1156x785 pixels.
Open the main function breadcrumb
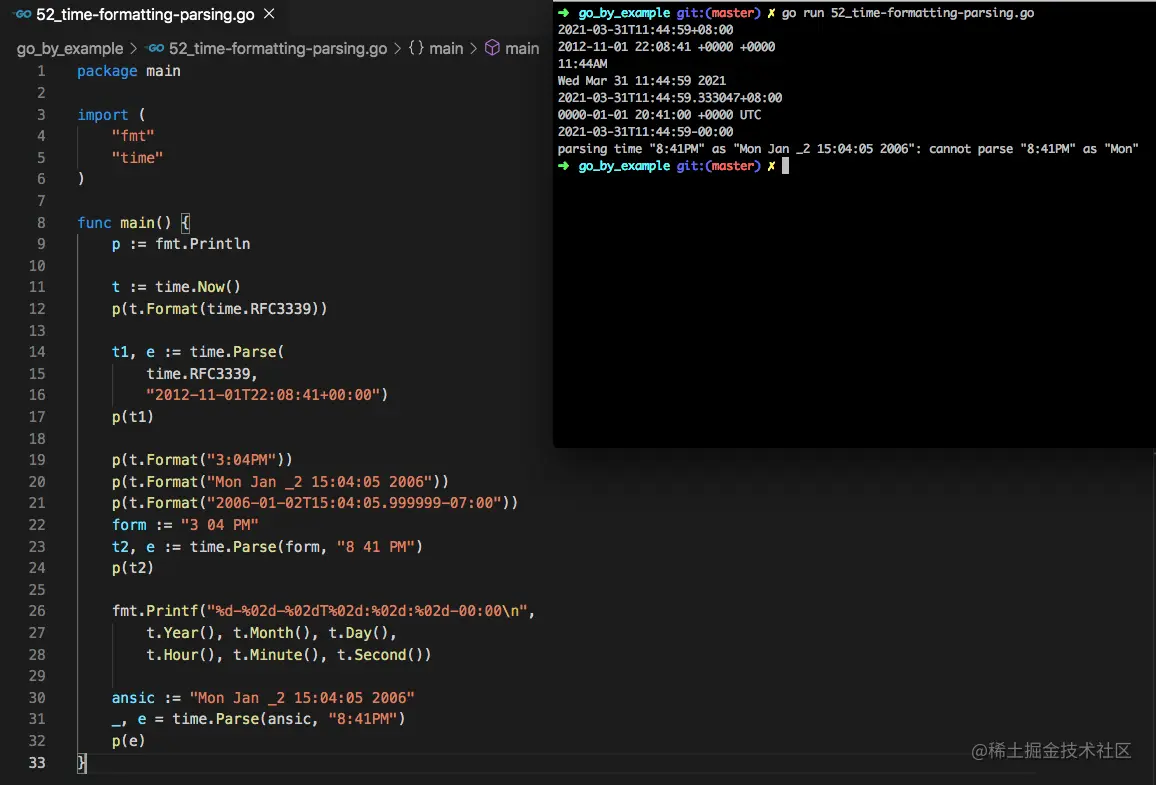tap(522, 49)
